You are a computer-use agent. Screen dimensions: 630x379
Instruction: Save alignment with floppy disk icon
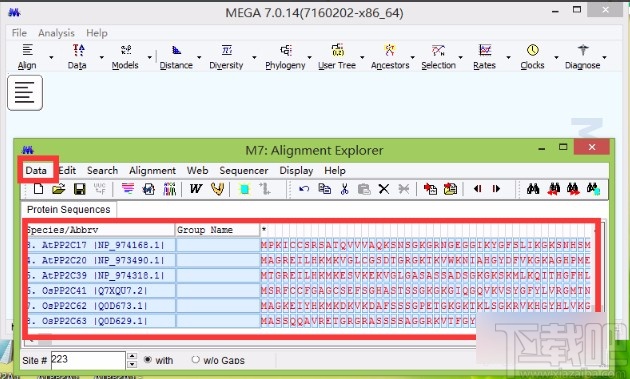click(80, 188)
